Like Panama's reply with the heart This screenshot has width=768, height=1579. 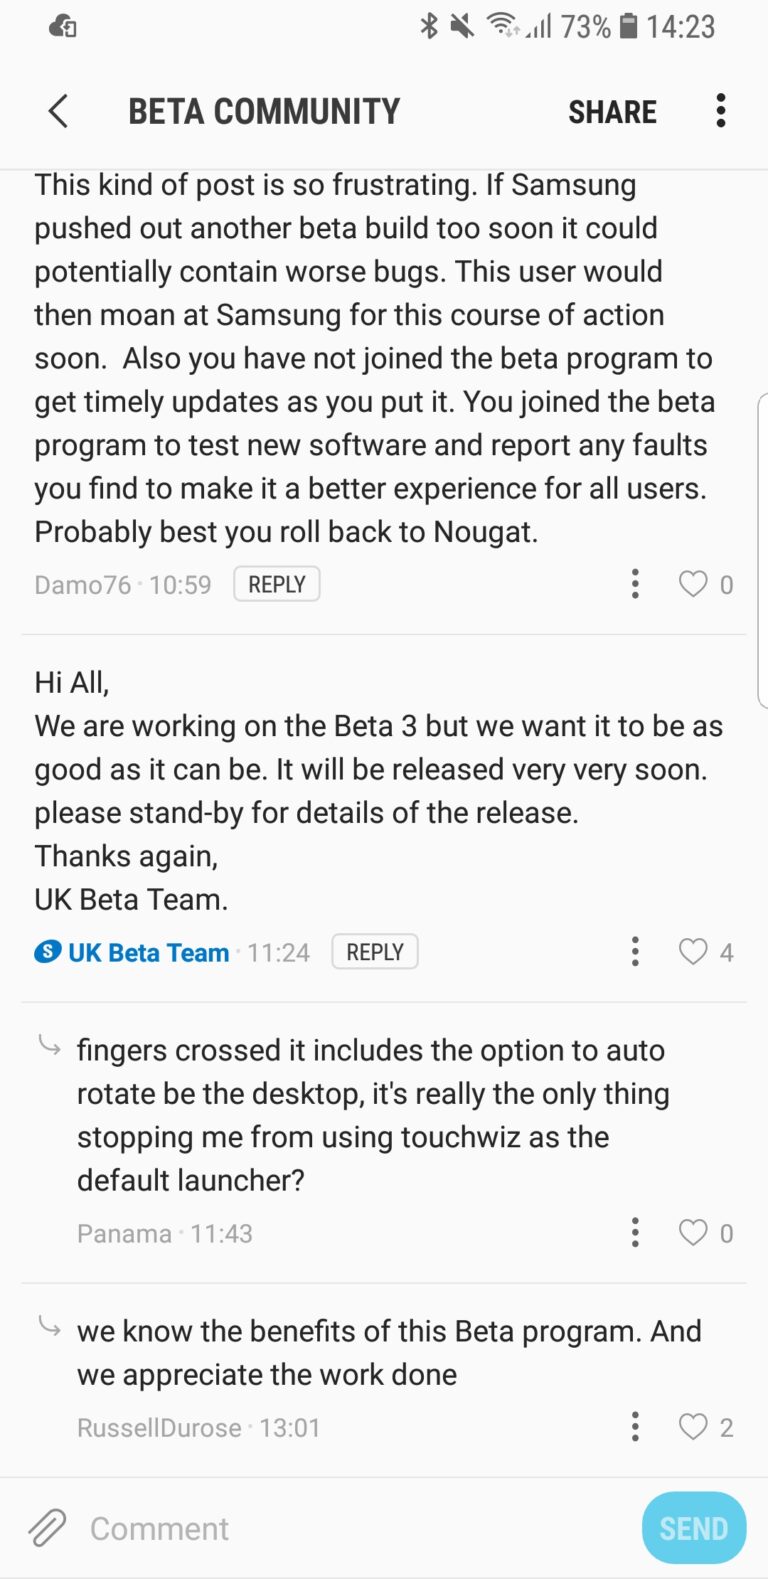[693, 1233]
